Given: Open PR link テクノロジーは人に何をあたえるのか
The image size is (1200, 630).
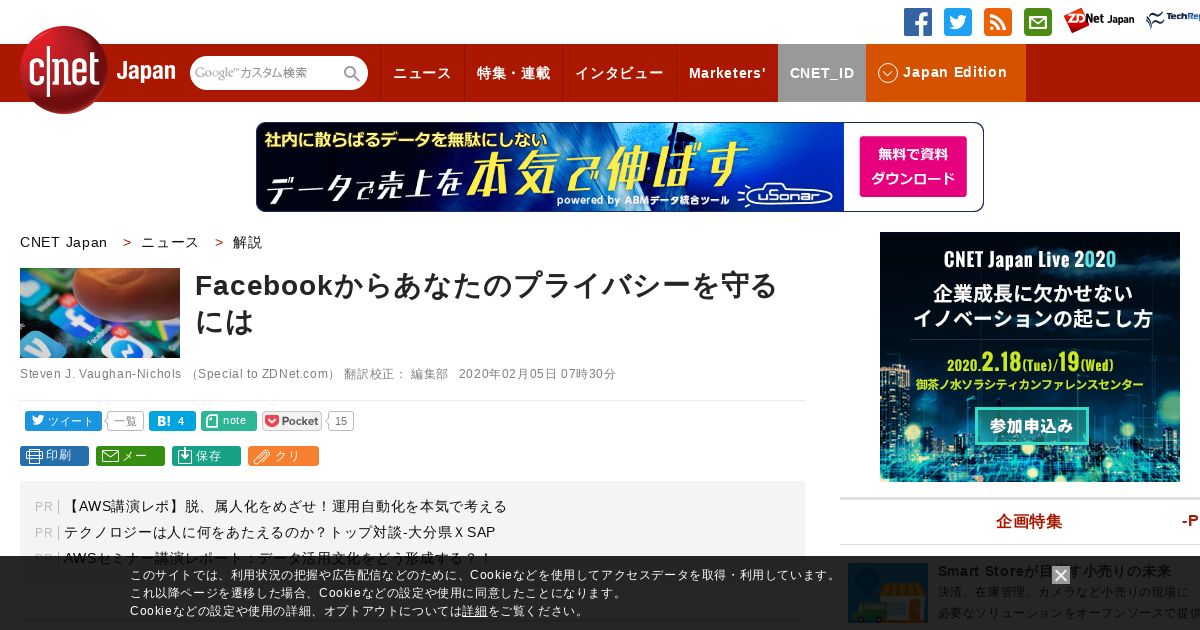Looking at the screenshot, I should (280, 533).
